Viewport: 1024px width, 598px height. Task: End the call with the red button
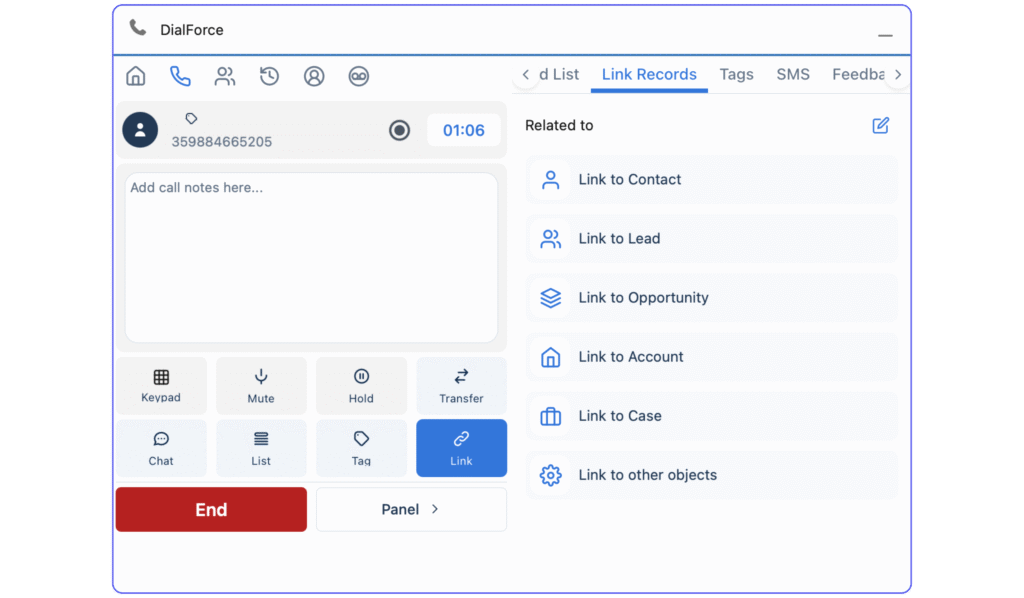point(211,509)
